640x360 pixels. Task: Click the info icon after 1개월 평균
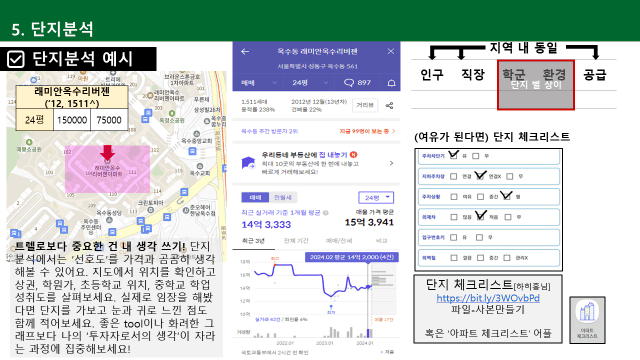pos(326,213)
